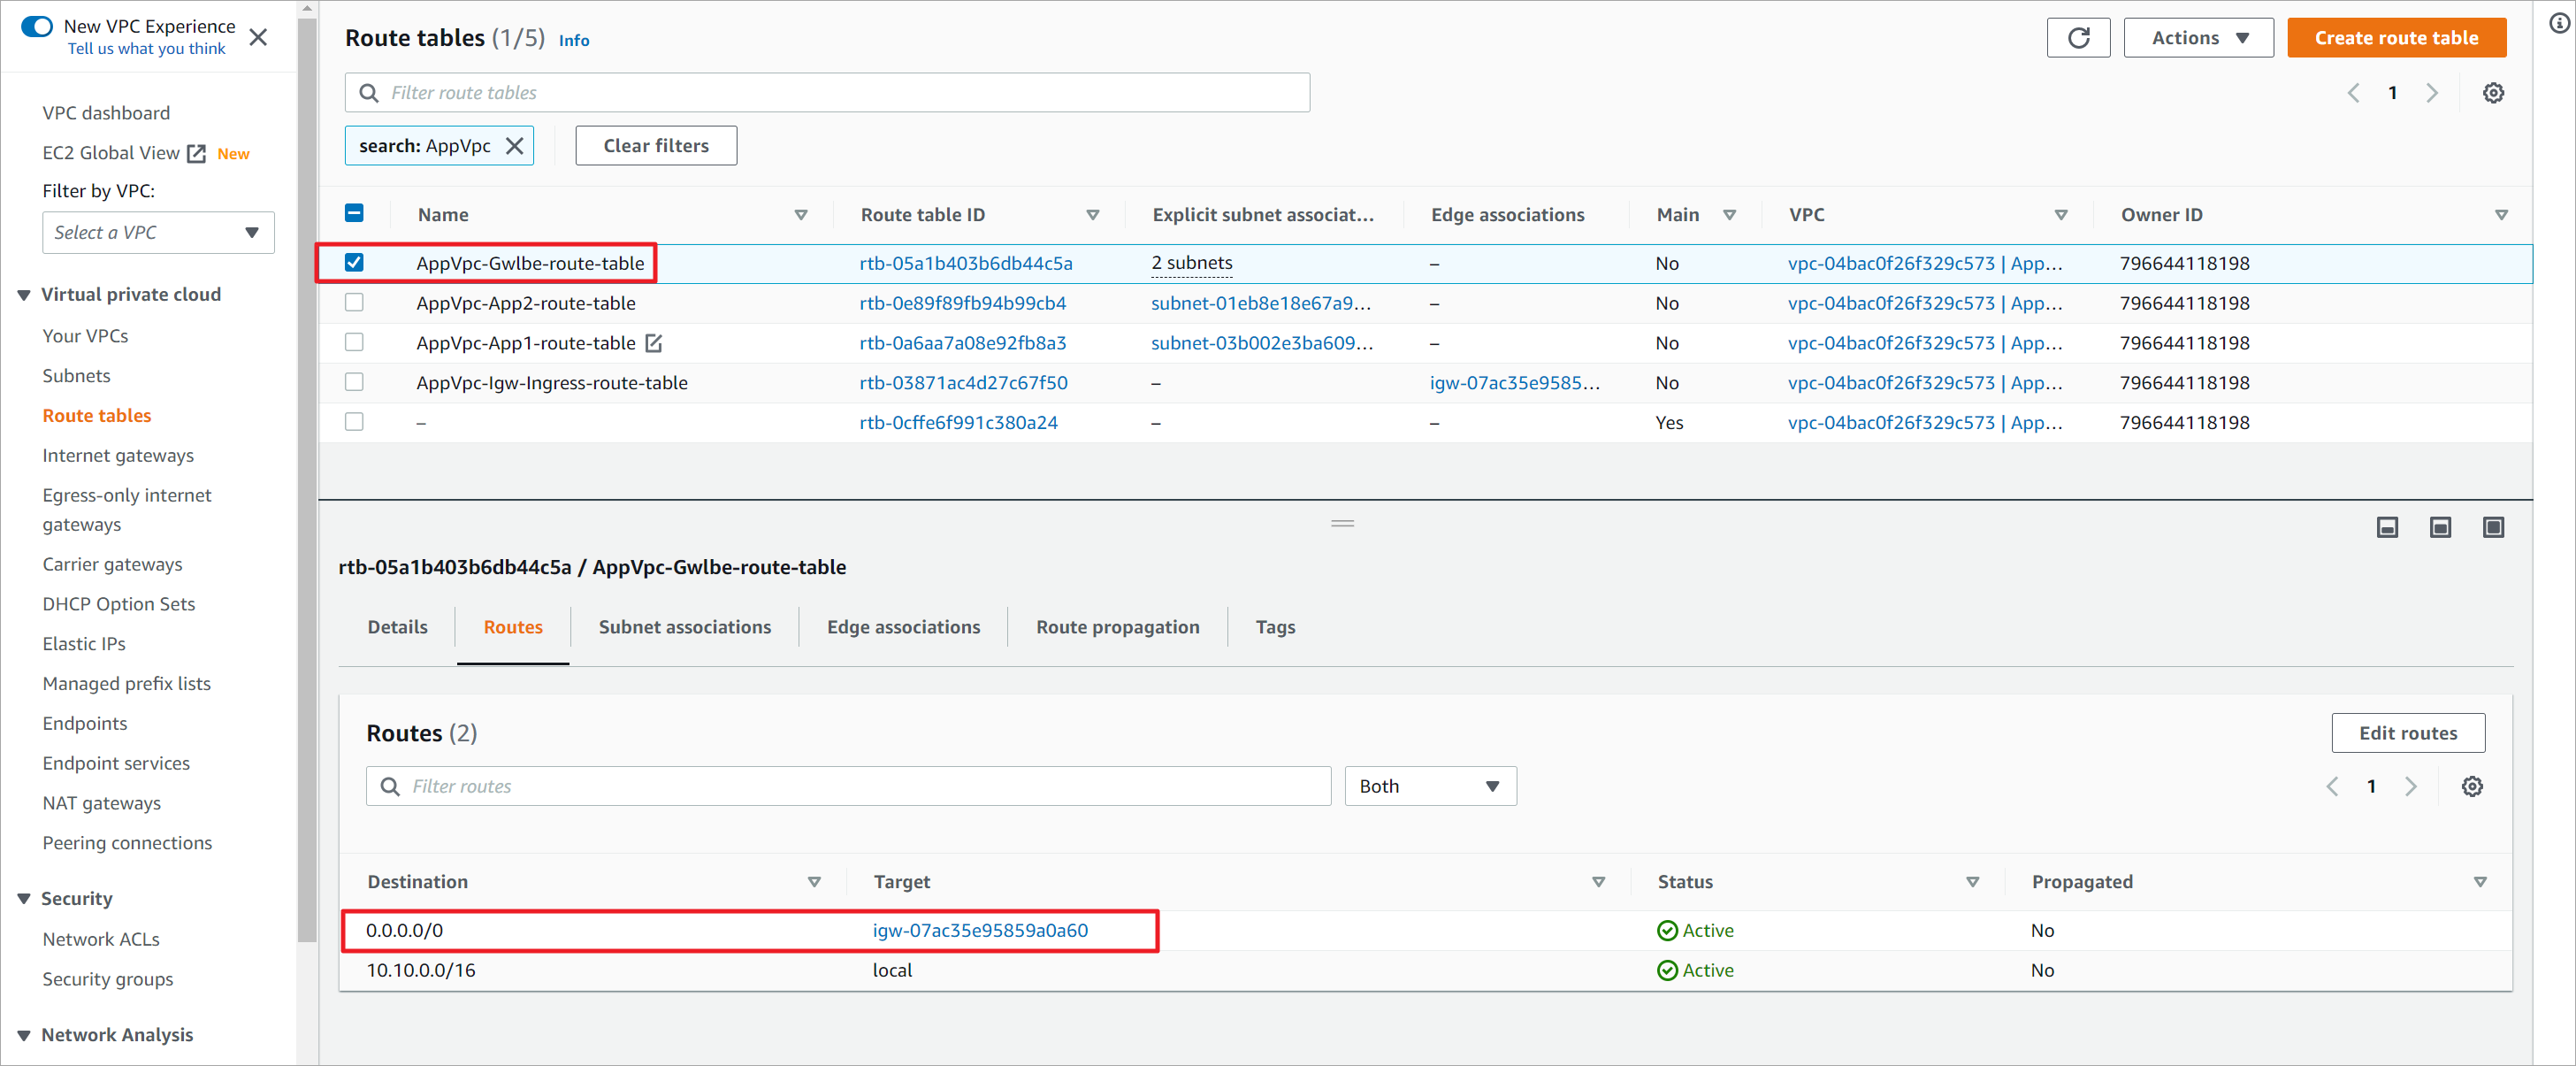The height and width of the screenshot is (1066, 2576).
Task: Uncheck AppVpc-Gwlbe-route-table checkbox
Action: (x=354, y=263)
